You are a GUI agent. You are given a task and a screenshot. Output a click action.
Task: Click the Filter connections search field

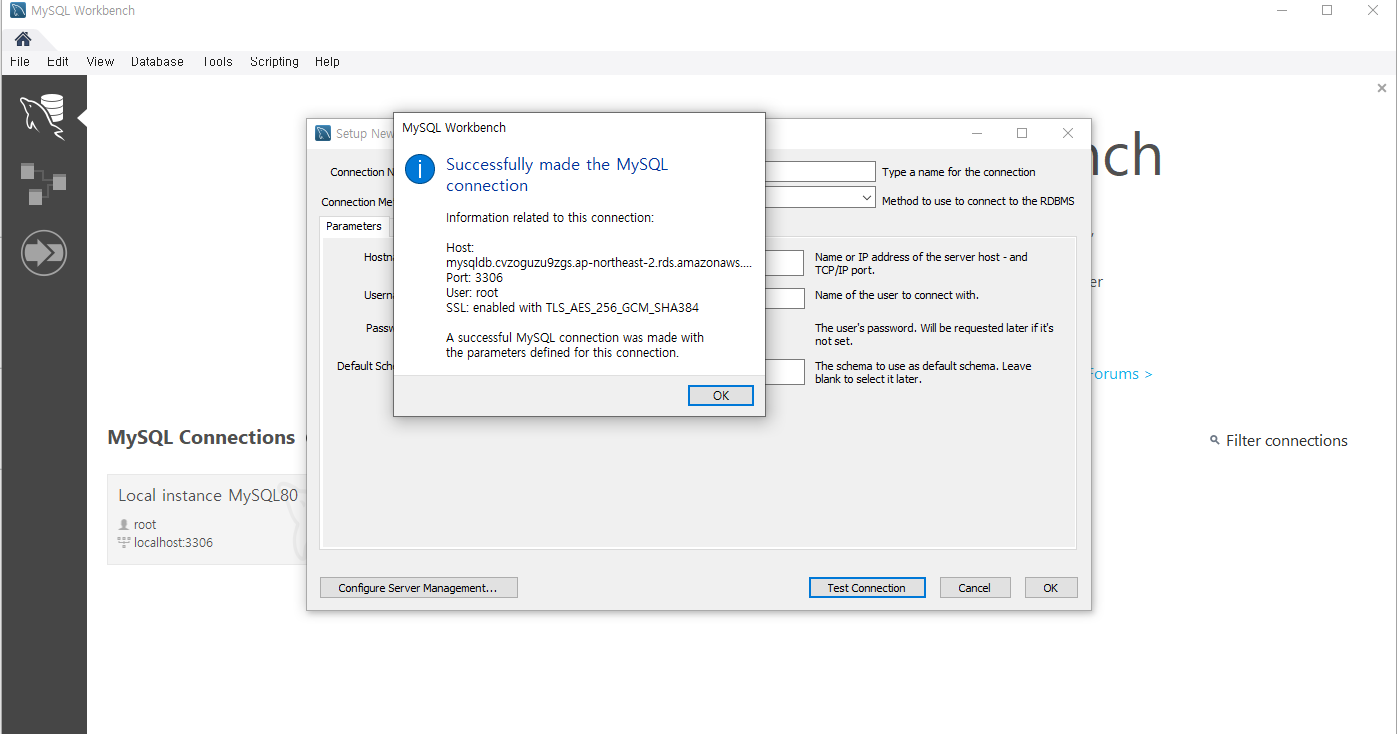(1286, 441)
